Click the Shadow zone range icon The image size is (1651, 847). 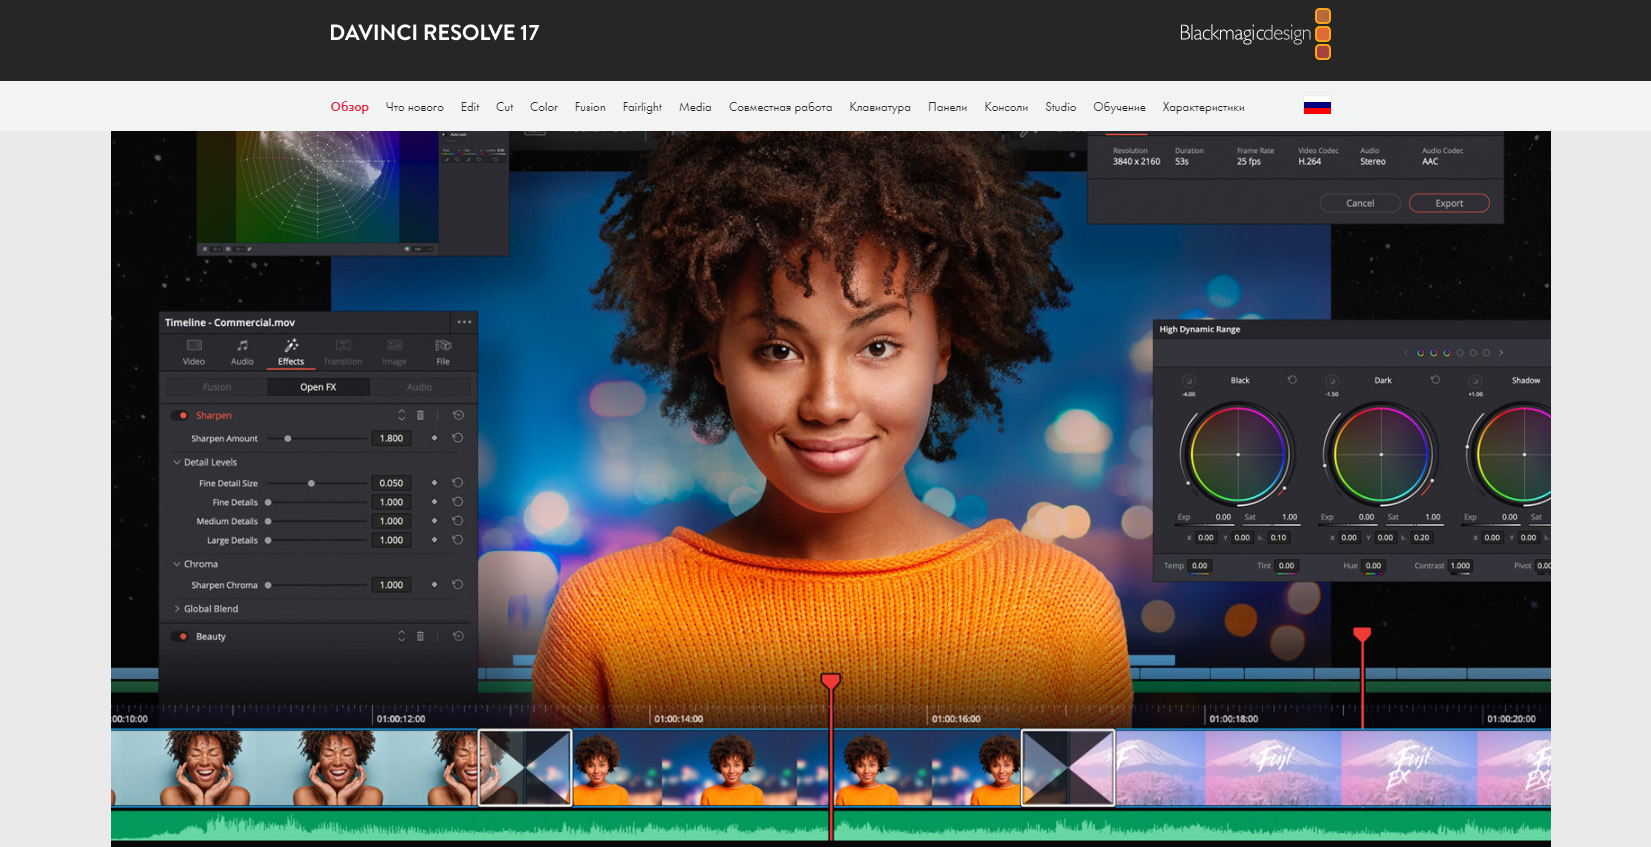coord(1475,381)
